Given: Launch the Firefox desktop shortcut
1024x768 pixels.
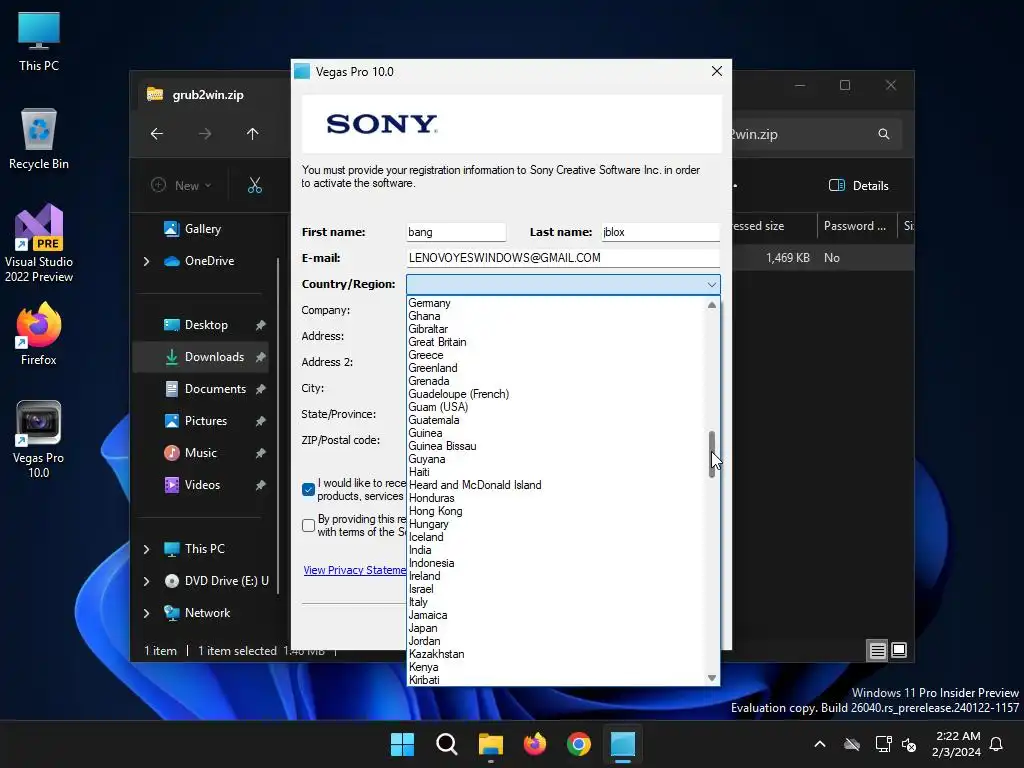Looking at the screenshot, I should tap(39, 334).
